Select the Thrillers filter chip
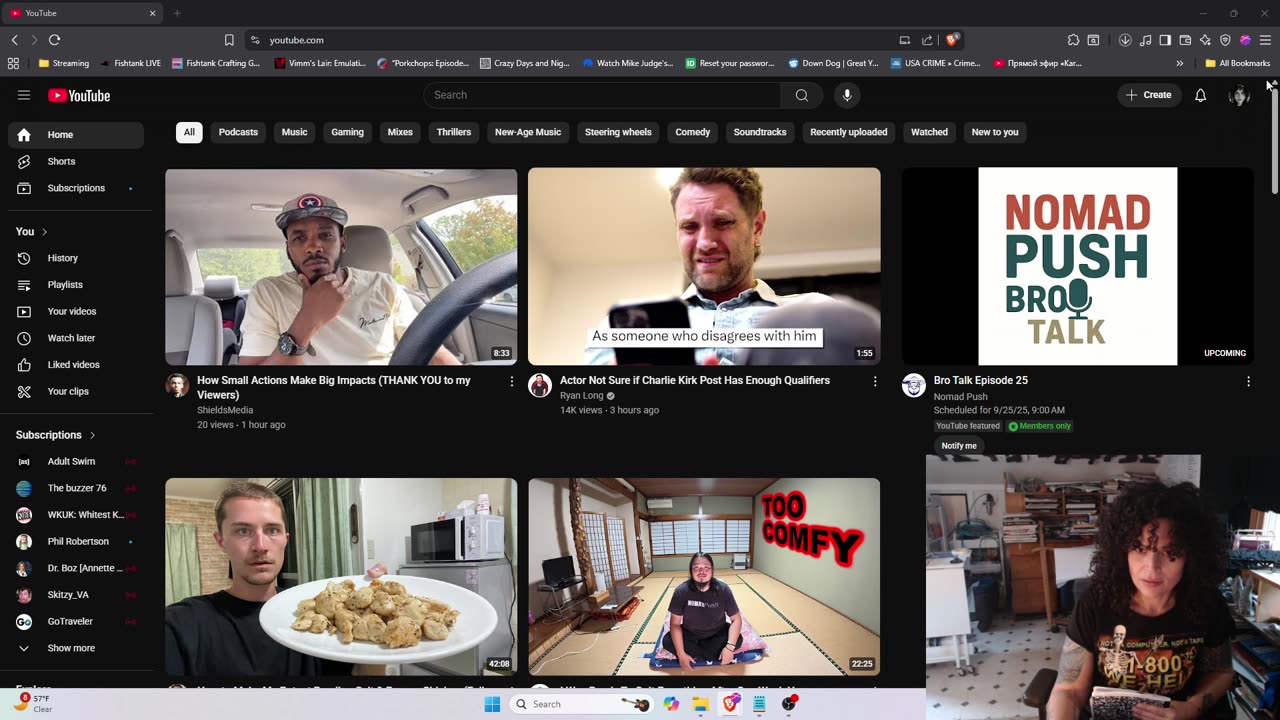 pyautogui.click(x=453, y=132)
